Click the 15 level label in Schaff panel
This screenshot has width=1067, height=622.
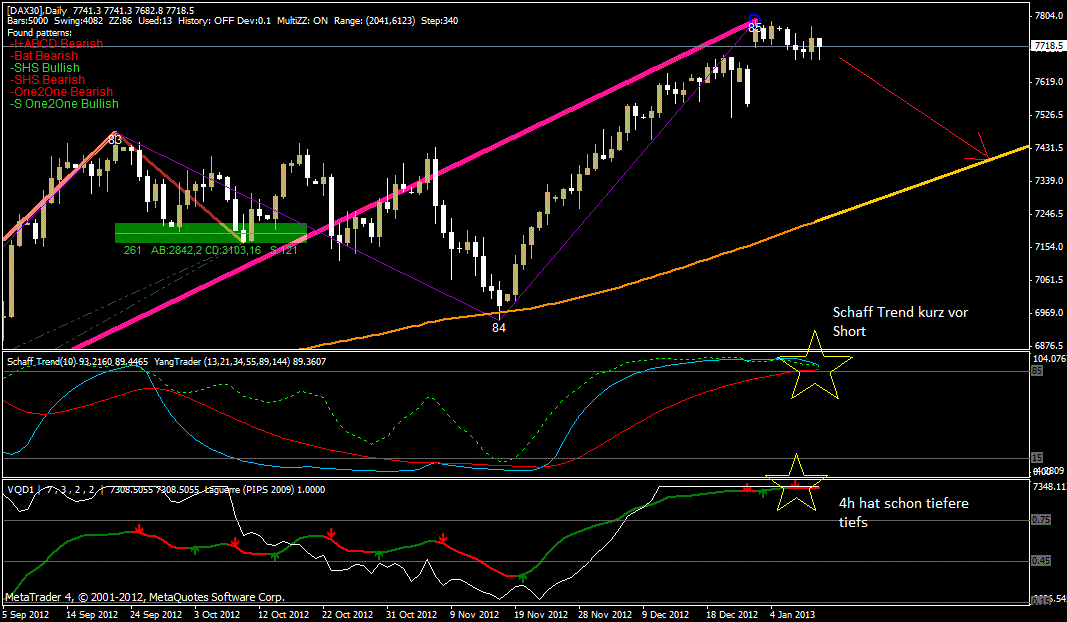click(1037, 458)
